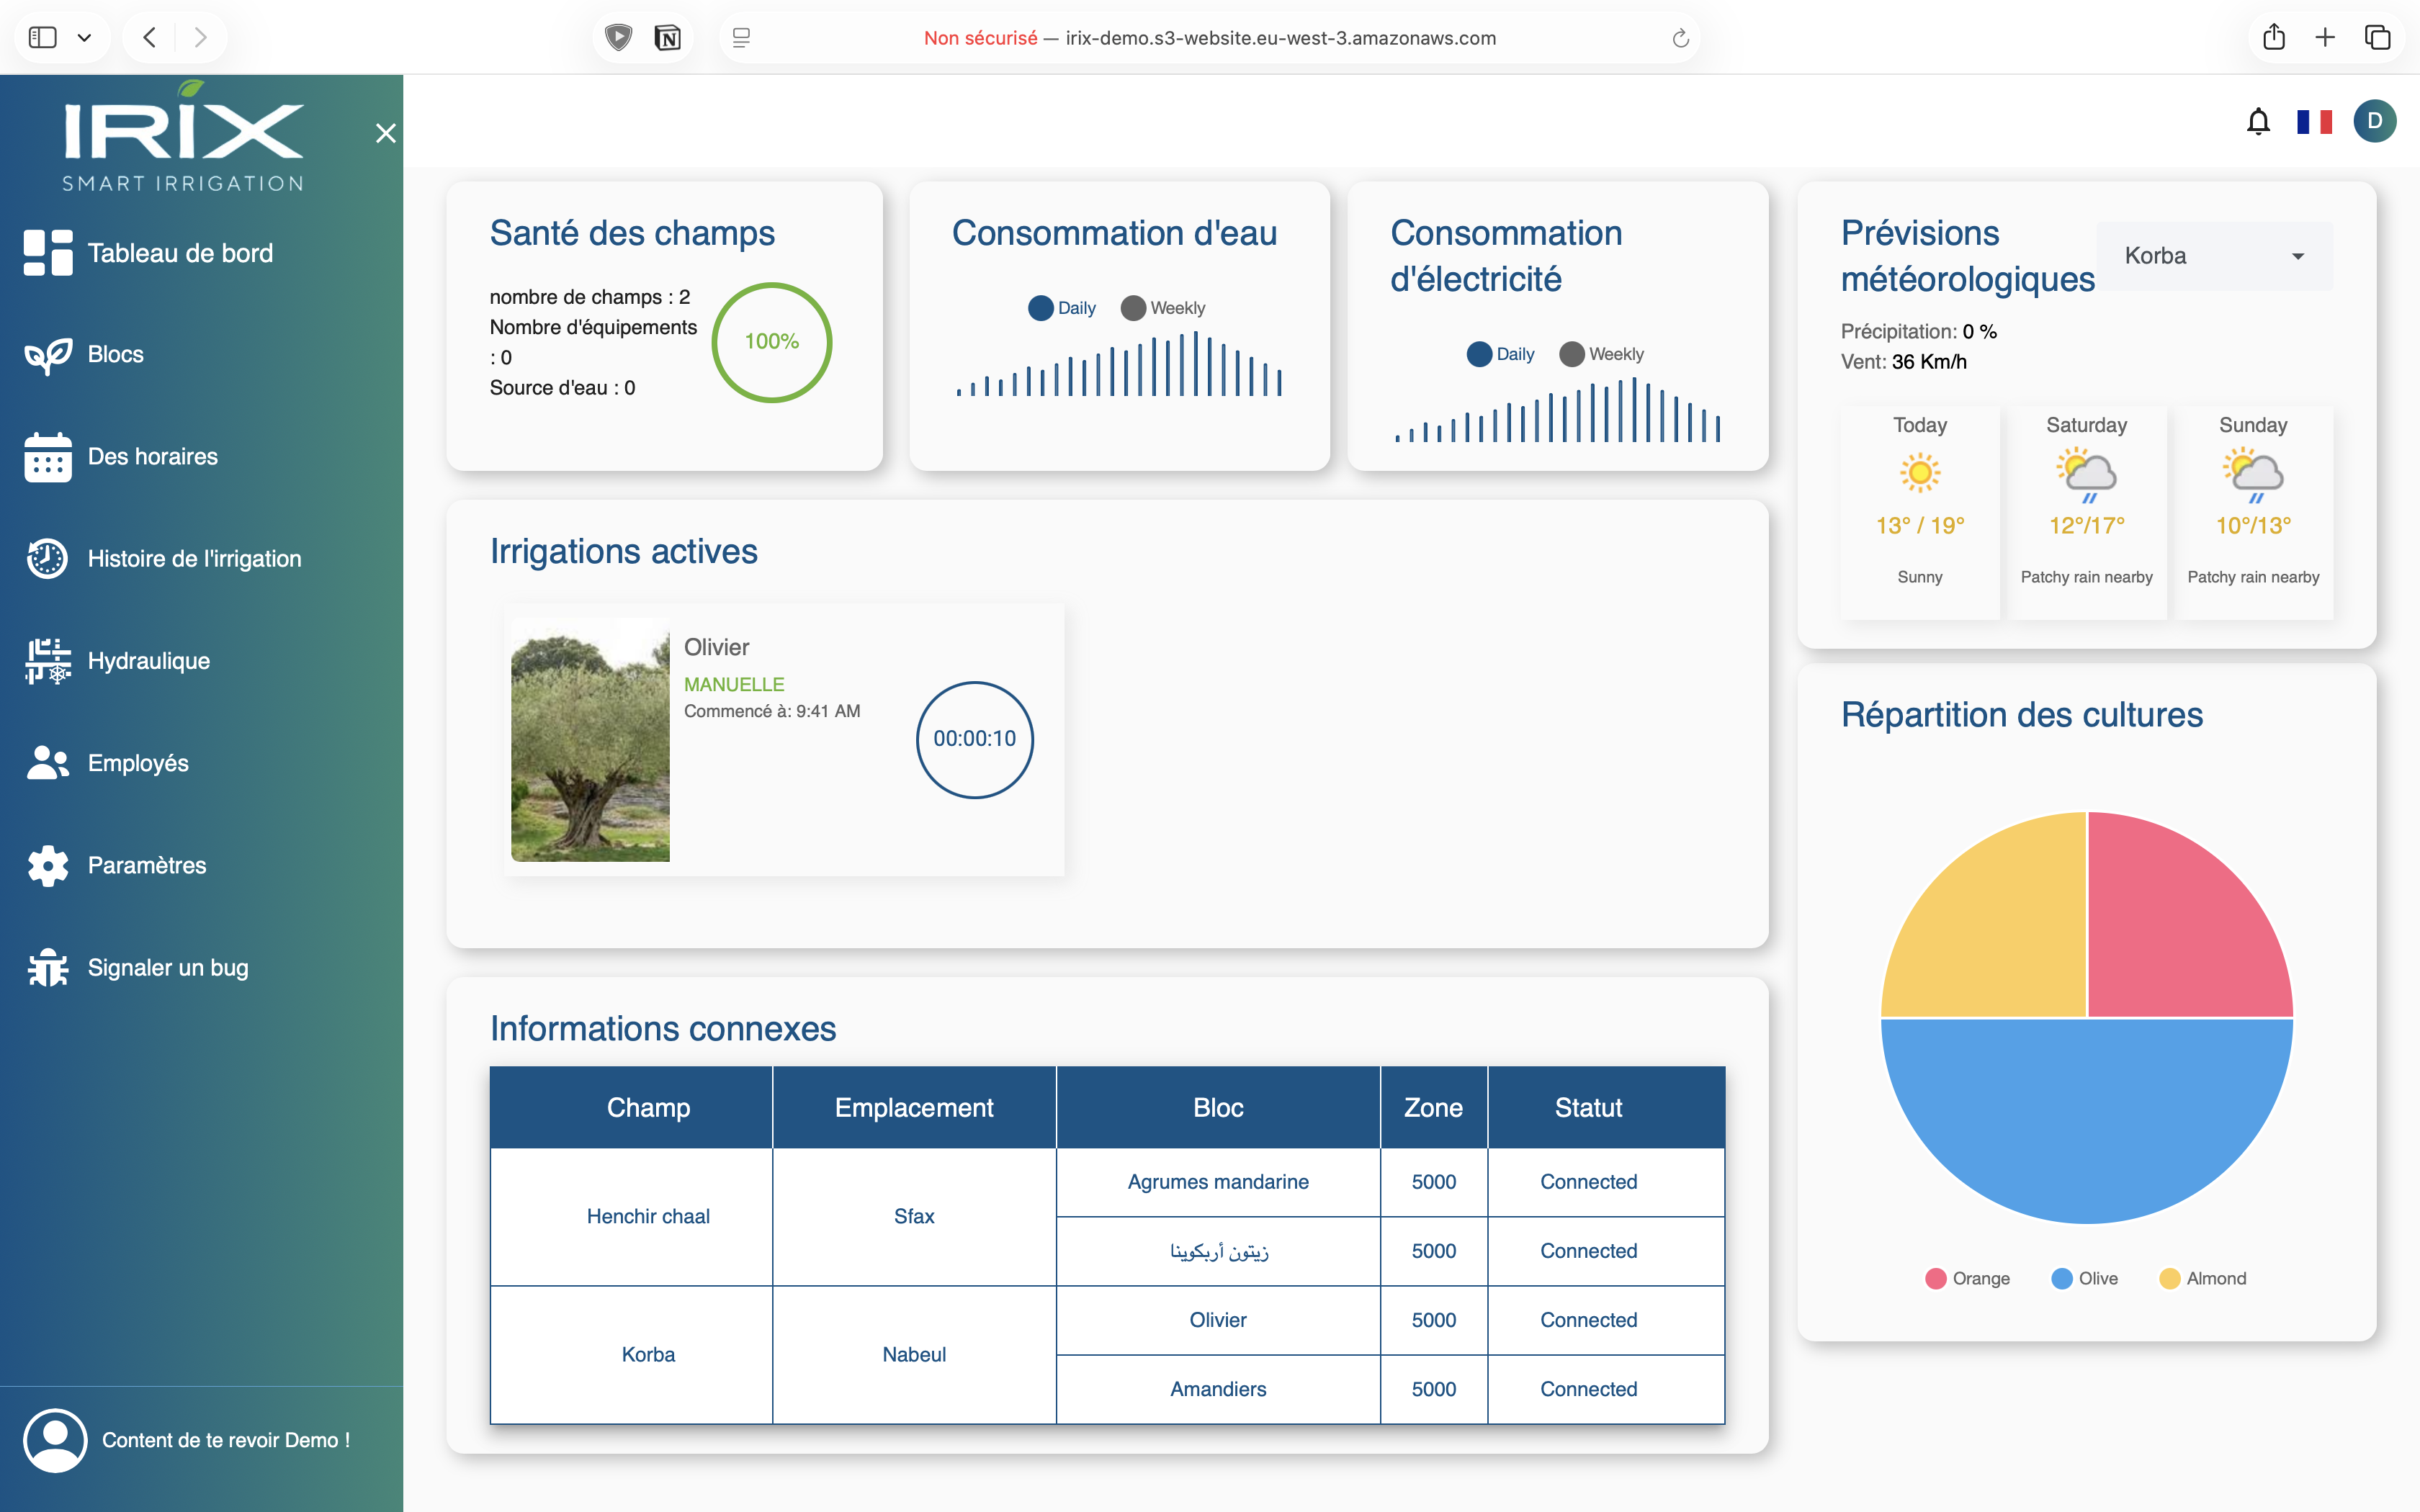Select the Tableau de bord menu entry
The height and width of the screenshot is (1512, 2420).
click(180, 253)
